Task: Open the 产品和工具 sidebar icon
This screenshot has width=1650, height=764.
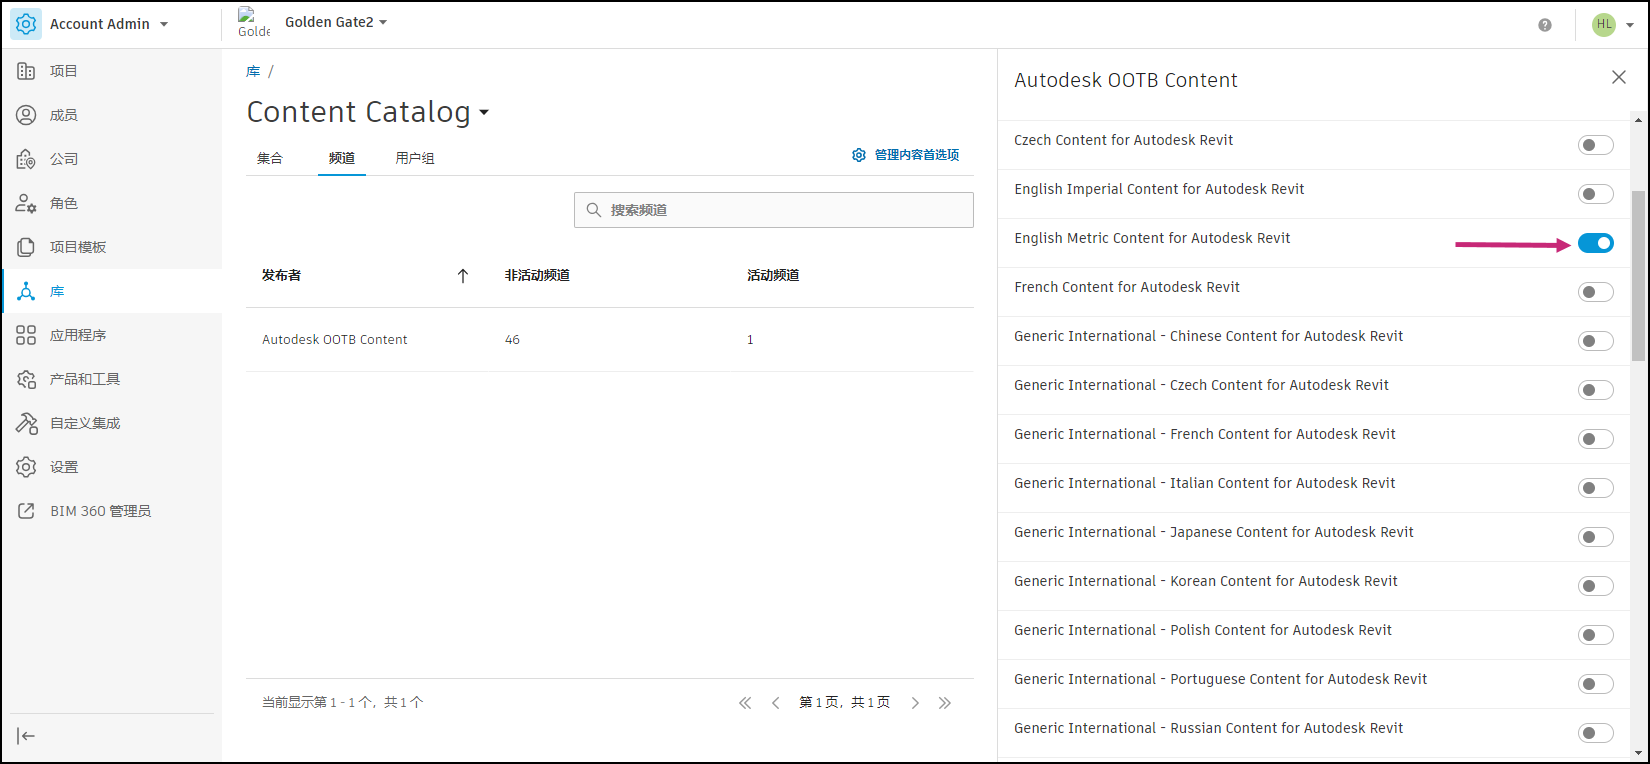Action: tap(26, 379)
